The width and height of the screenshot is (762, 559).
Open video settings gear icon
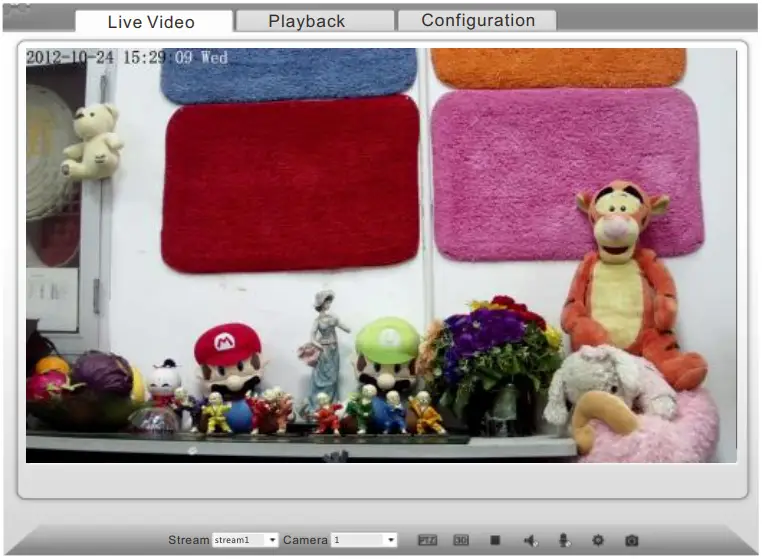[x=598, y=541]
